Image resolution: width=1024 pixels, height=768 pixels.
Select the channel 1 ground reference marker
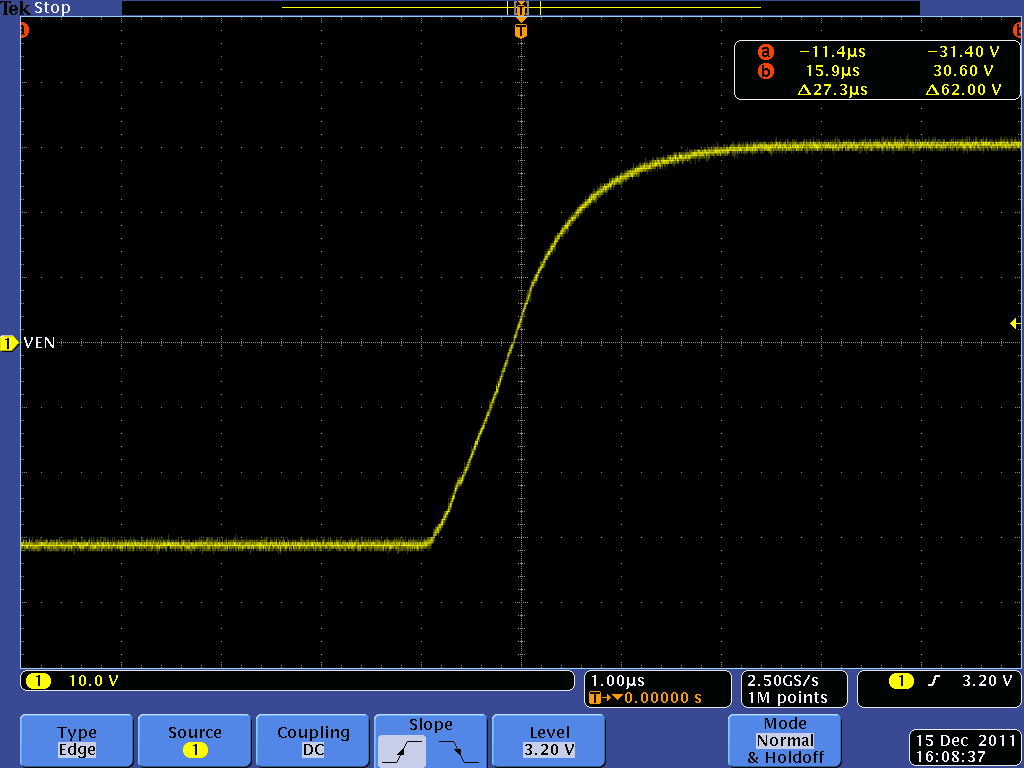[9, 343]
